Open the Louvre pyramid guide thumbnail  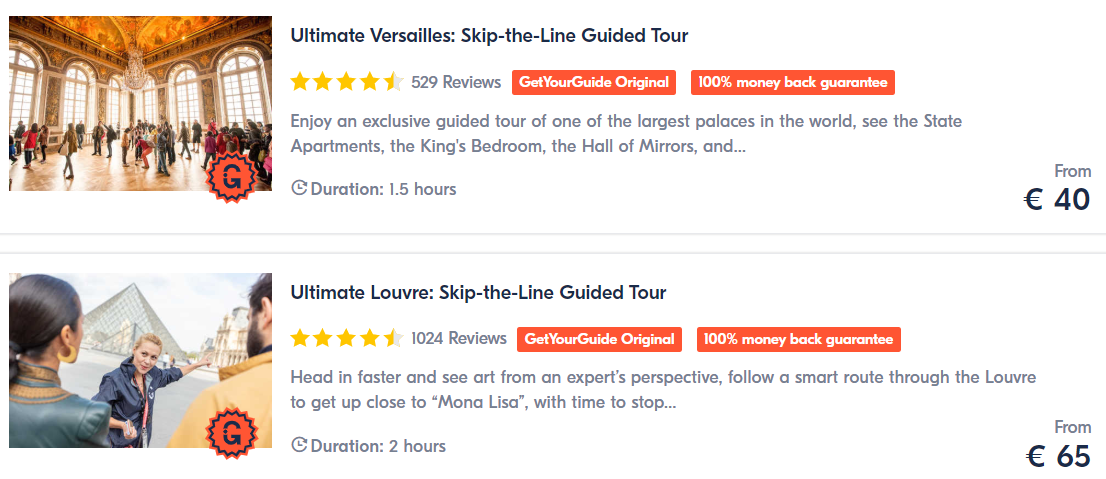[x=140, y=360]
